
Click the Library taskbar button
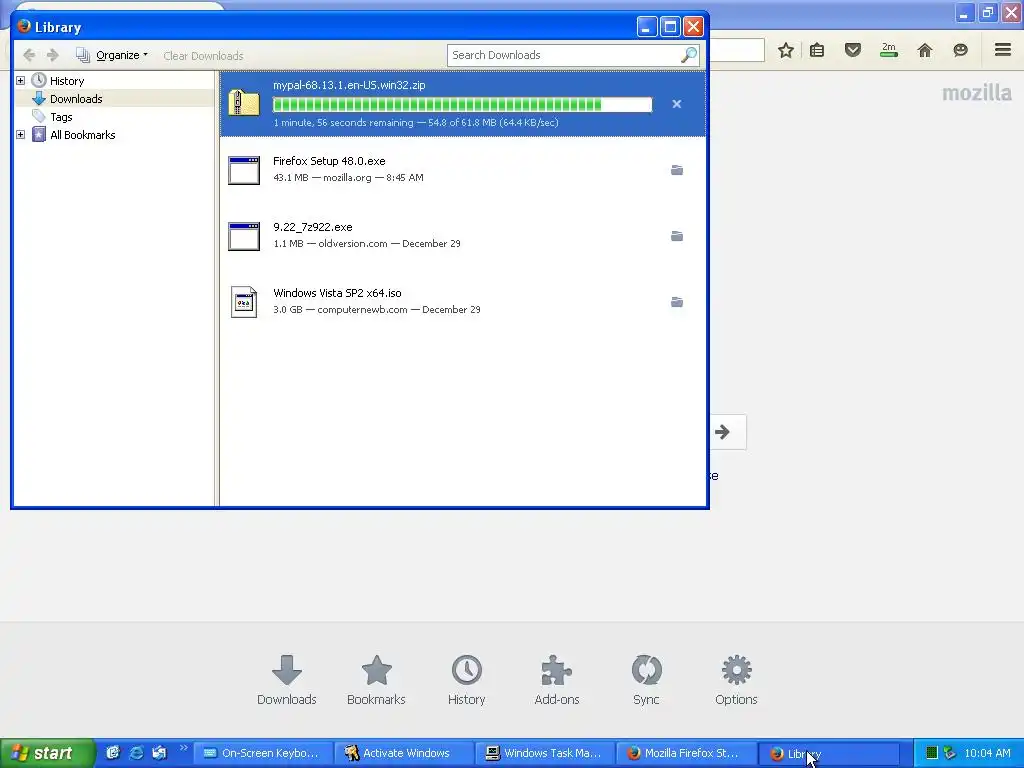click(x=827, y=753)
